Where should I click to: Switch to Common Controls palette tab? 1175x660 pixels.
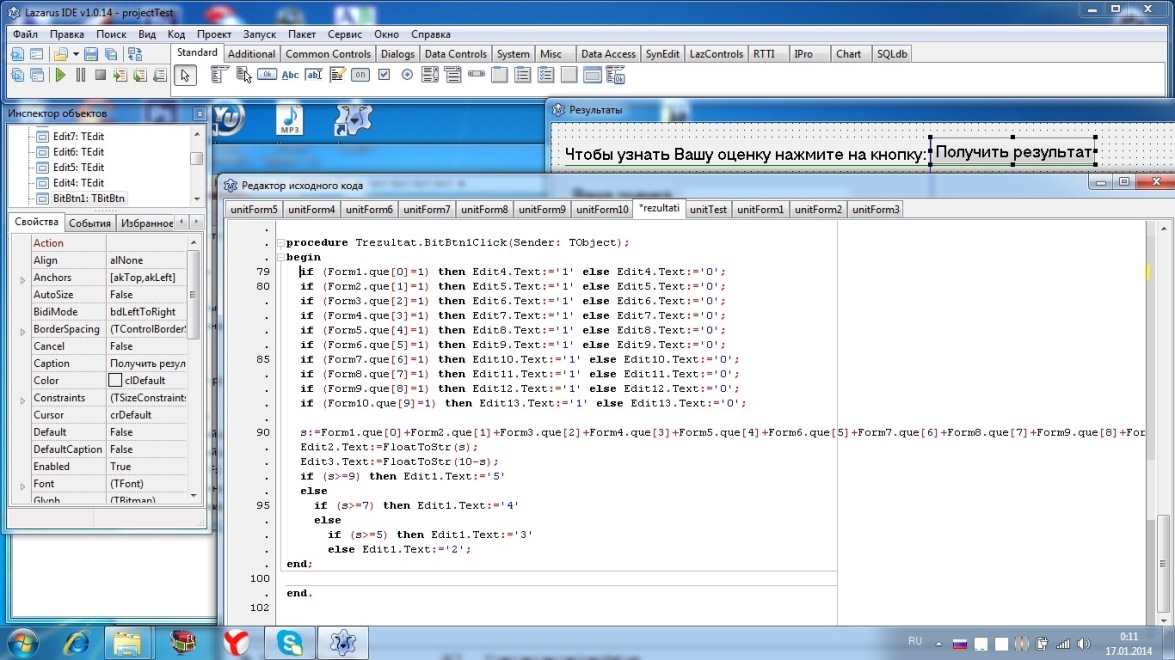[x=327, y=54]
